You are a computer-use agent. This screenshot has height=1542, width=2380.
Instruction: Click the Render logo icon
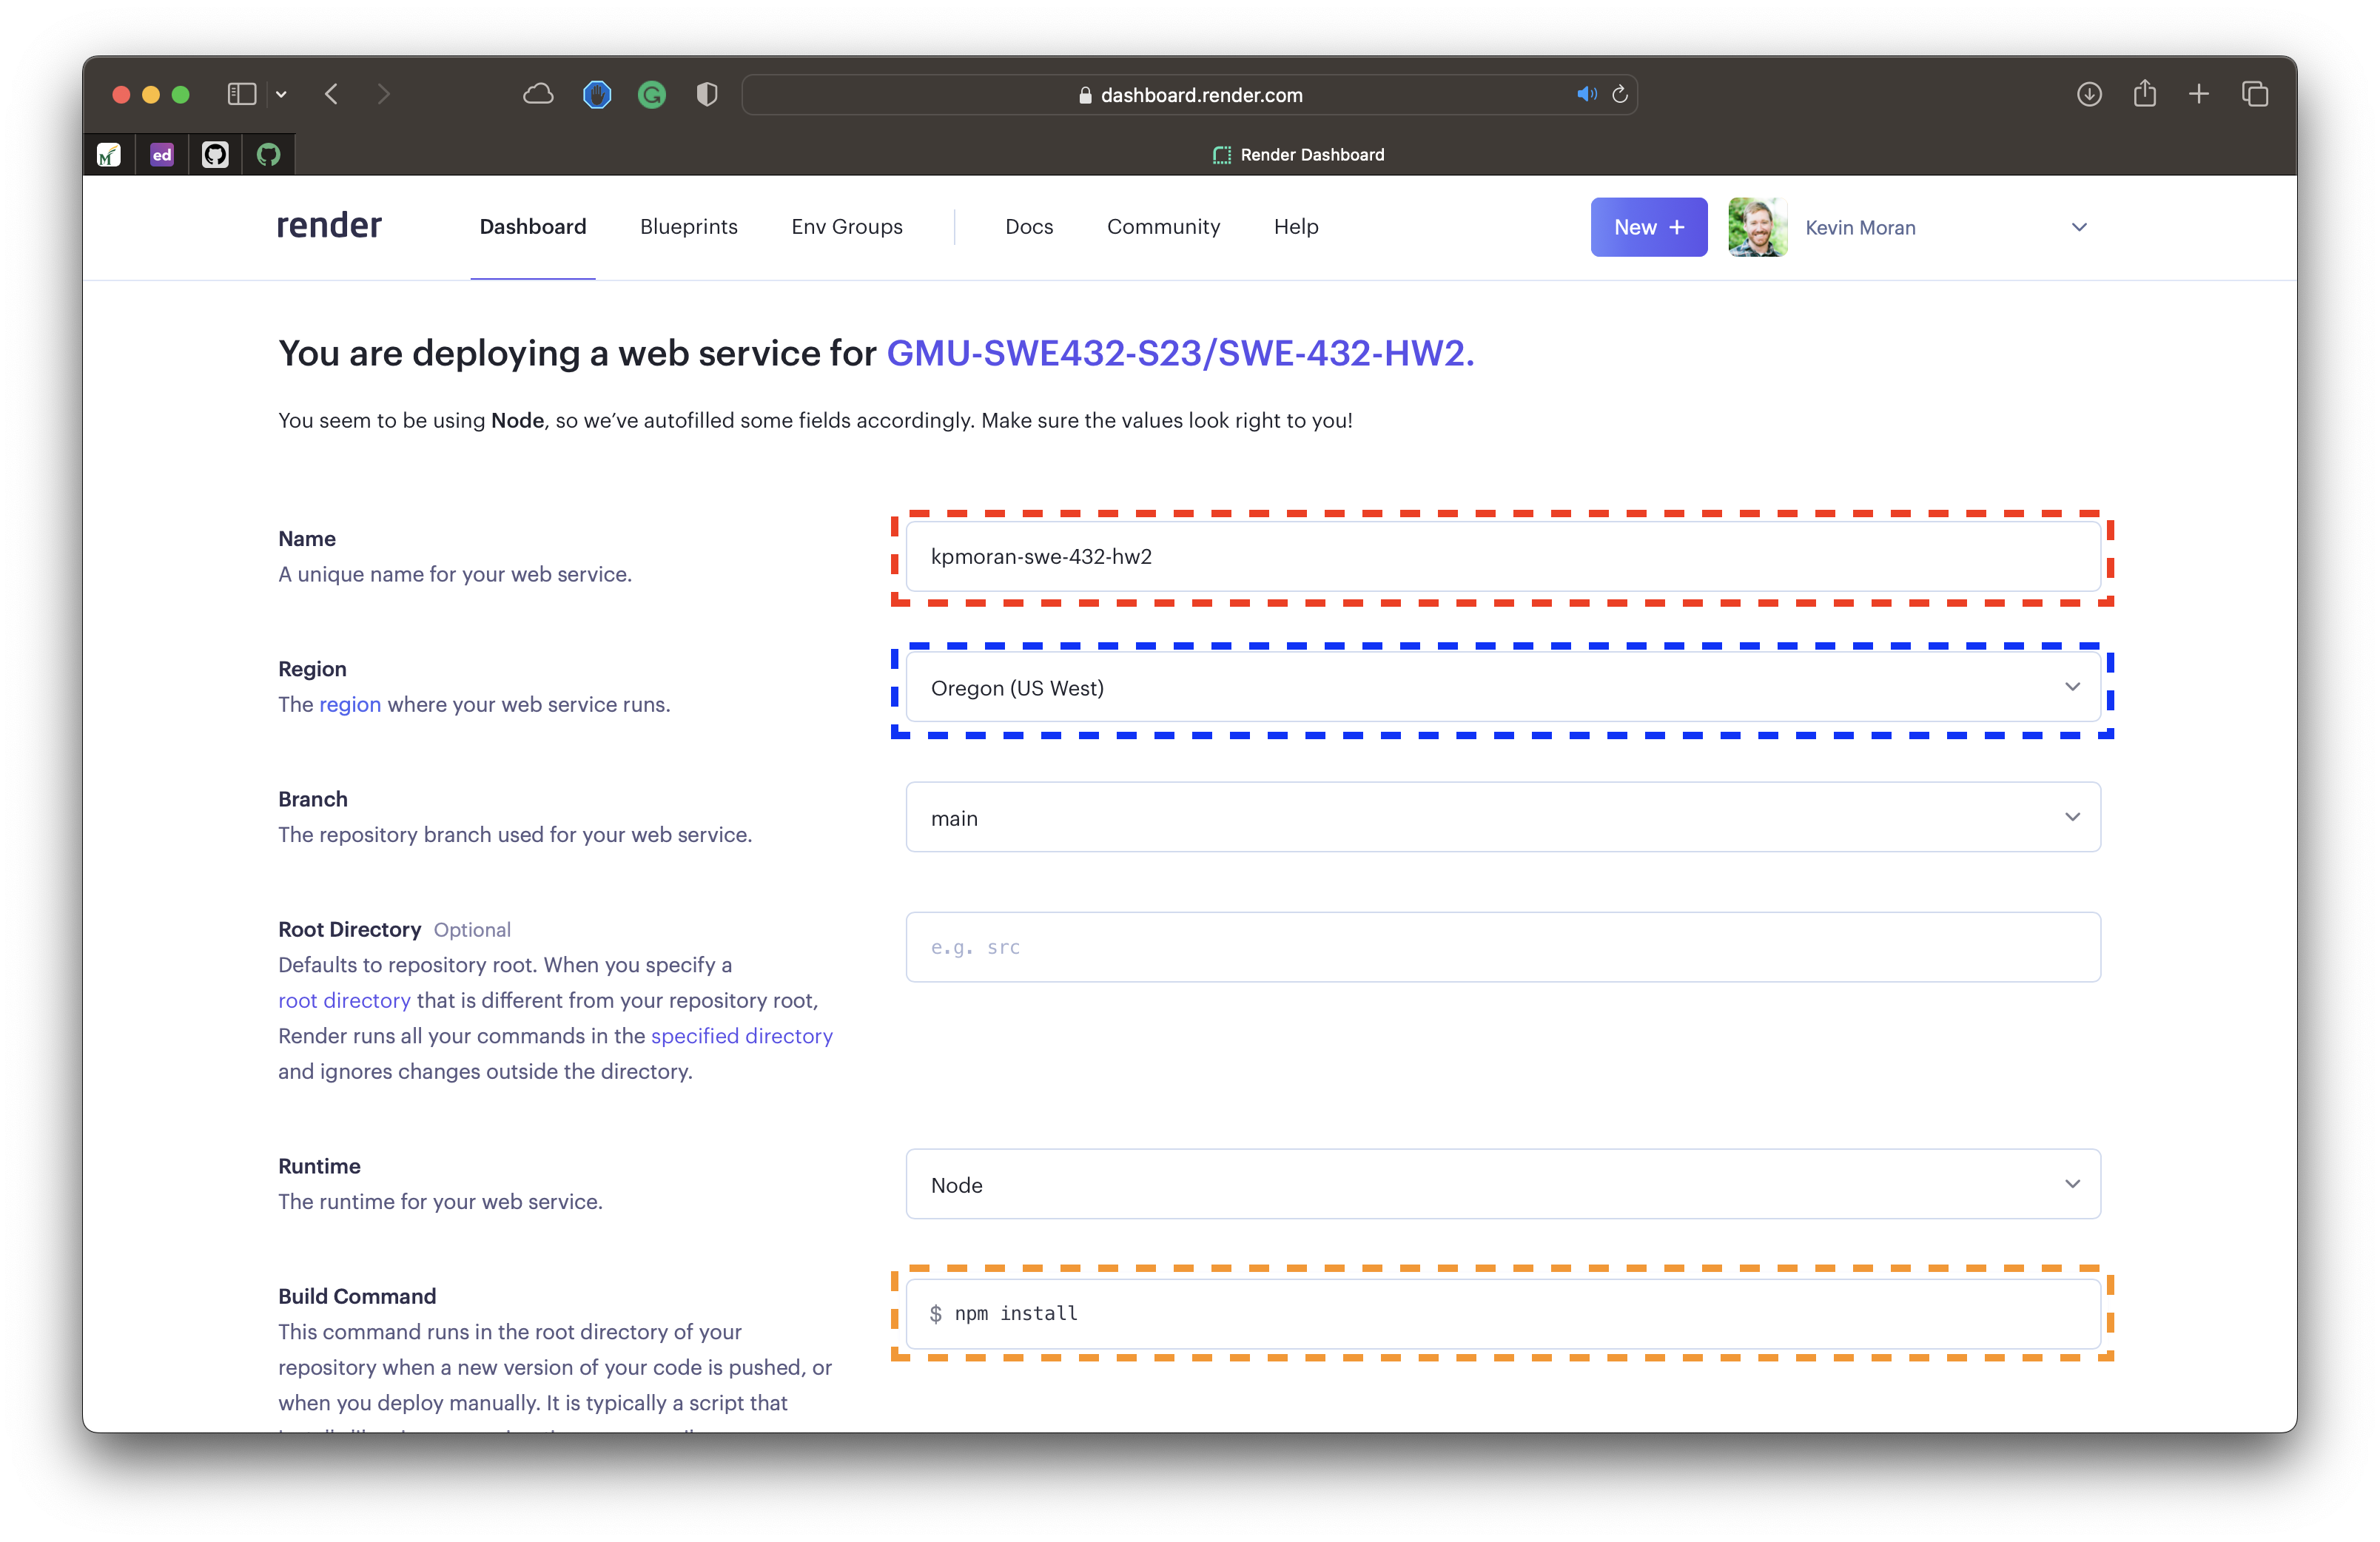click(x=329, y=226)
